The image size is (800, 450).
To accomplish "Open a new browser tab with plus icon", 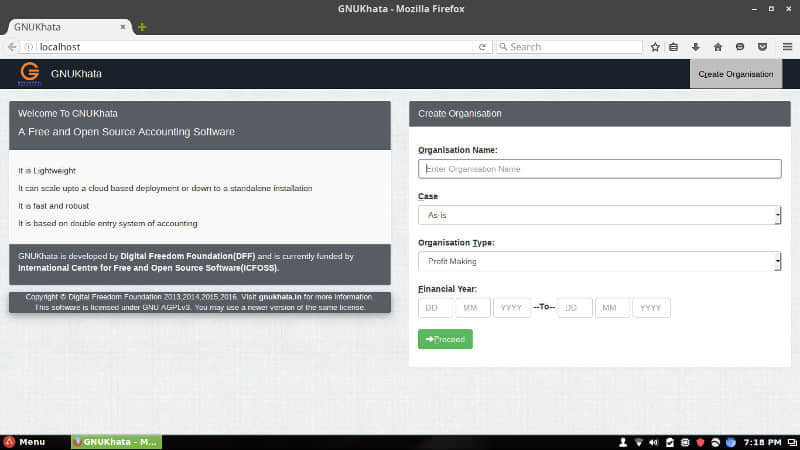I will [142, 27].
